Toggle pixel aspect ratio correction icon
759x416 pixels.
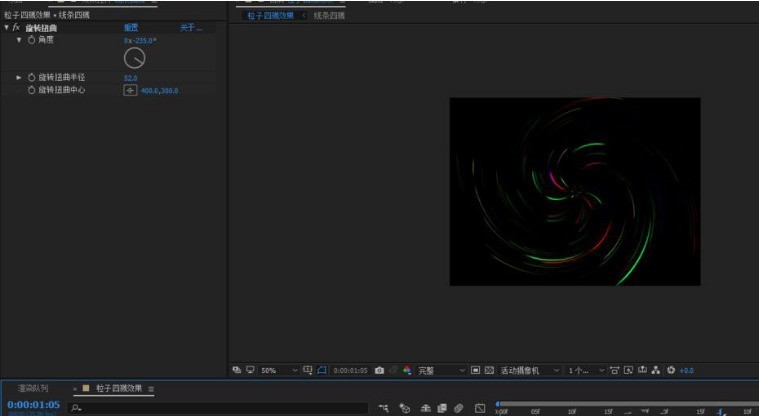(614, 370)
